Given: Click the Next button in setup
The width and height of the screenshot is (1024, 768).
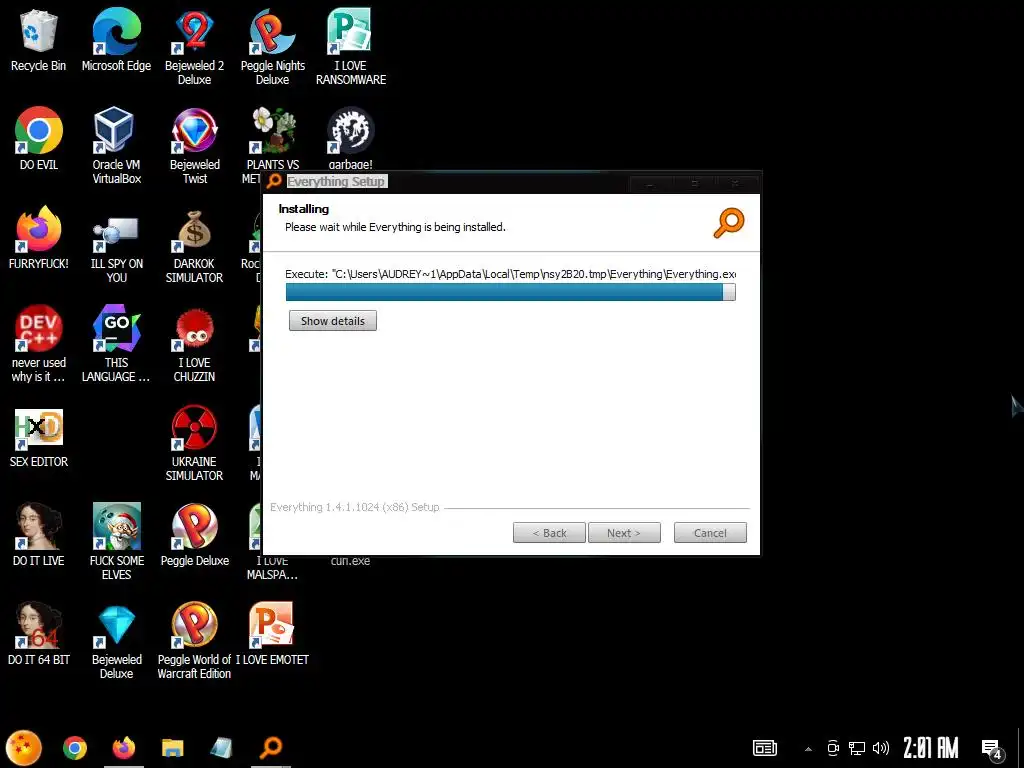Looking at the screenshot, I should pyautogui.click(x=624, y=533).
